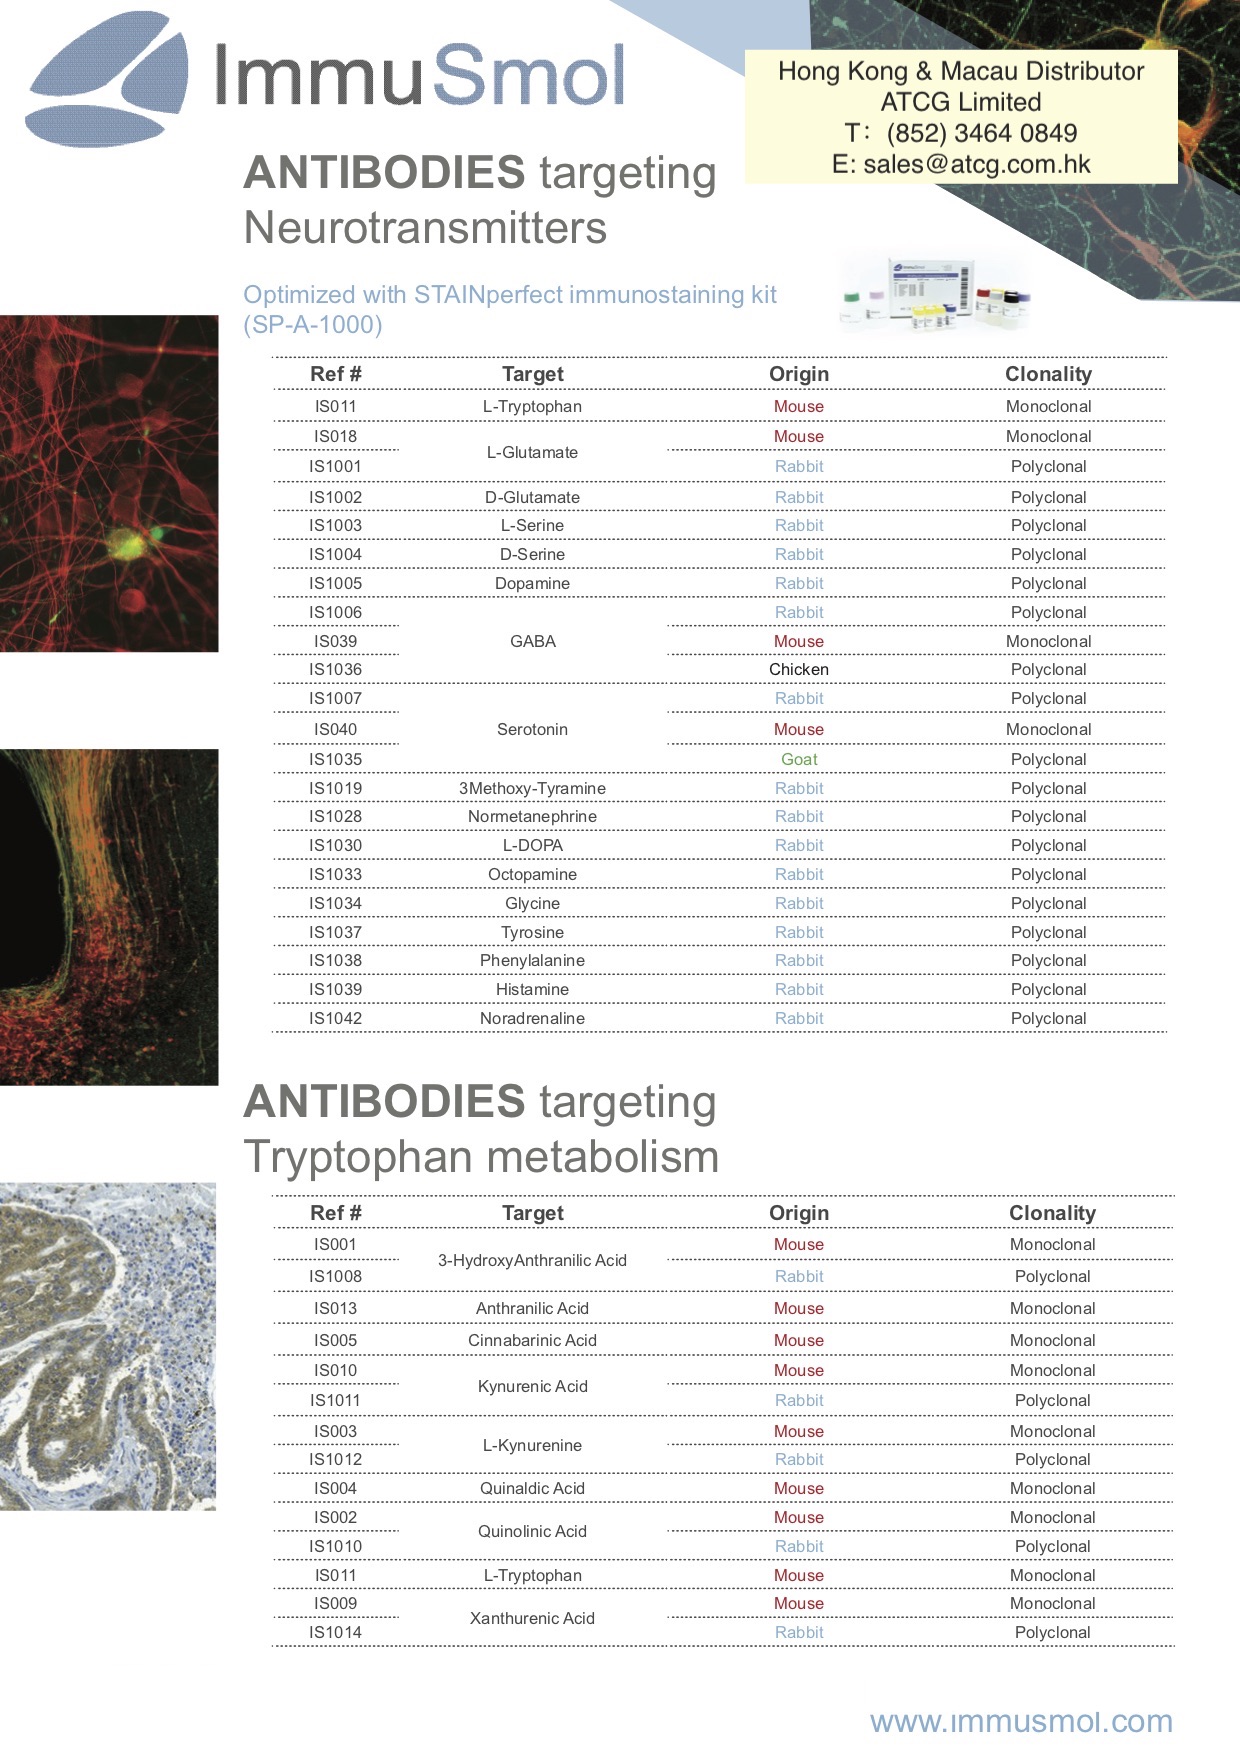The width and height of the screenshot is (1240, 1753).
Task: Open the www.immusmol.com website link
Action: tap(1020, 1721)
